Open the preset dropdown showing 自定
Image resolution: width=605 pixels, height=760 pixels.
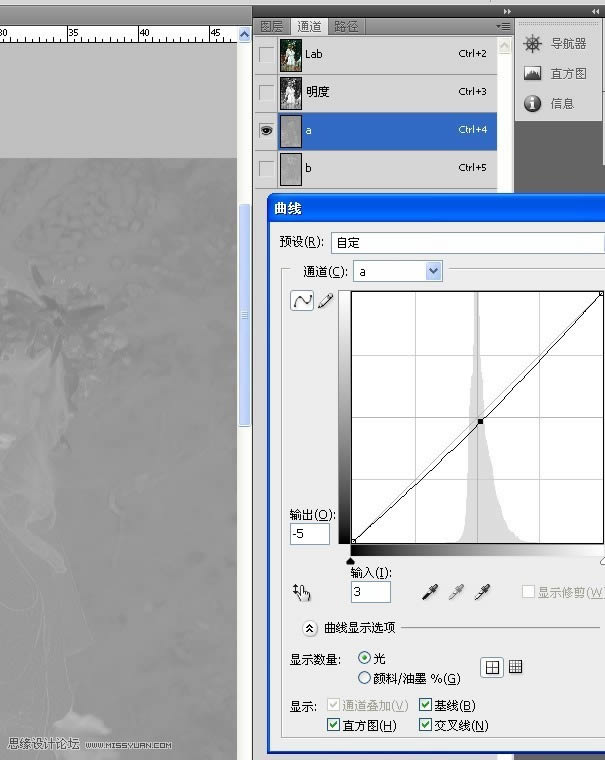(x=467, y=242)
